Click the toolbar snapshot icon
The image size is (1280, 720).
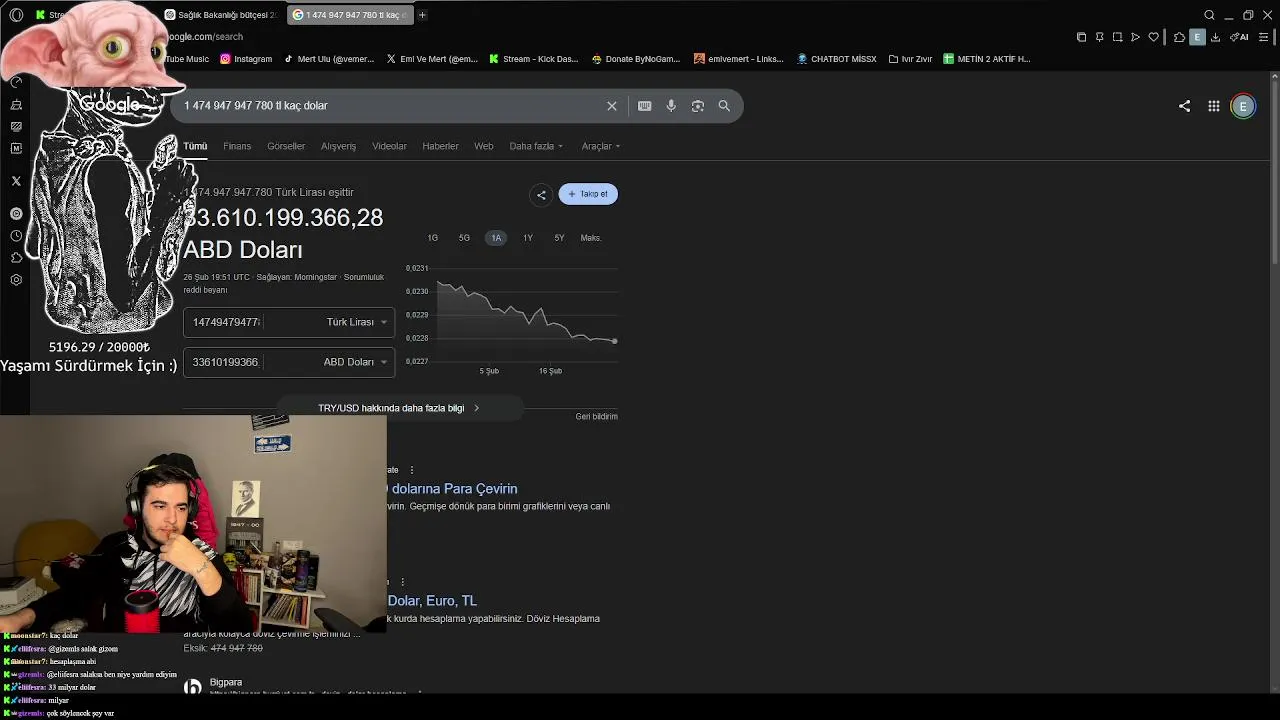pos(1117,37)
